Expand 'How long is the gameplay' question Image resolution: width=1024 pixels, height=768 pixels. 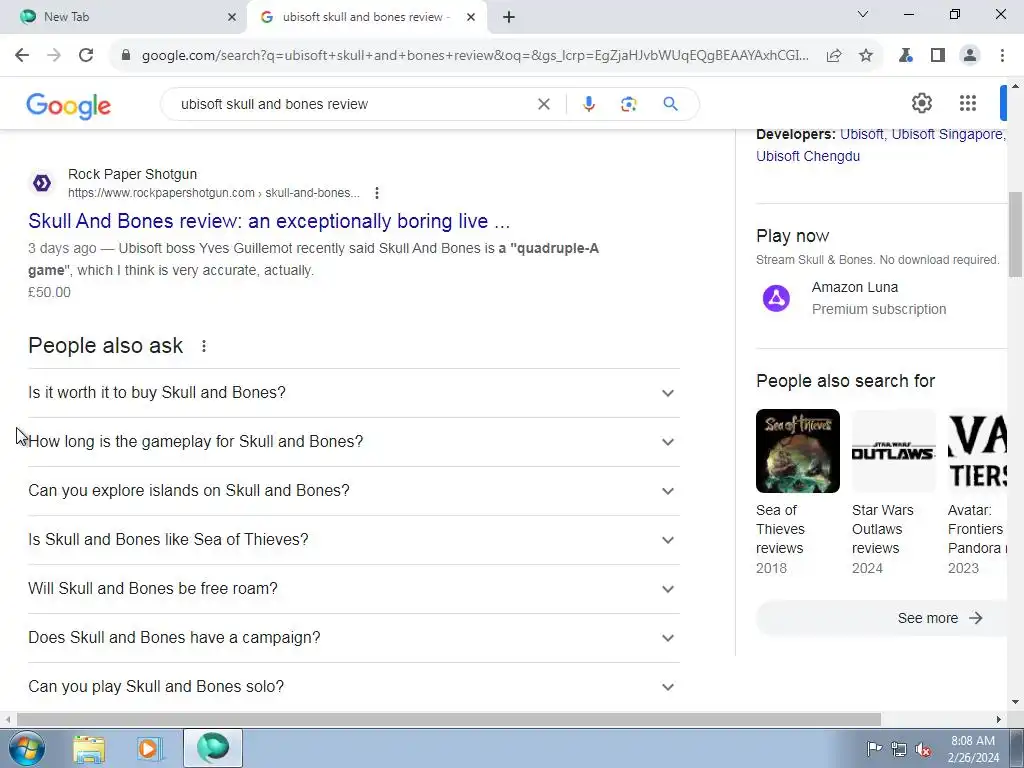tap(354, 442)
